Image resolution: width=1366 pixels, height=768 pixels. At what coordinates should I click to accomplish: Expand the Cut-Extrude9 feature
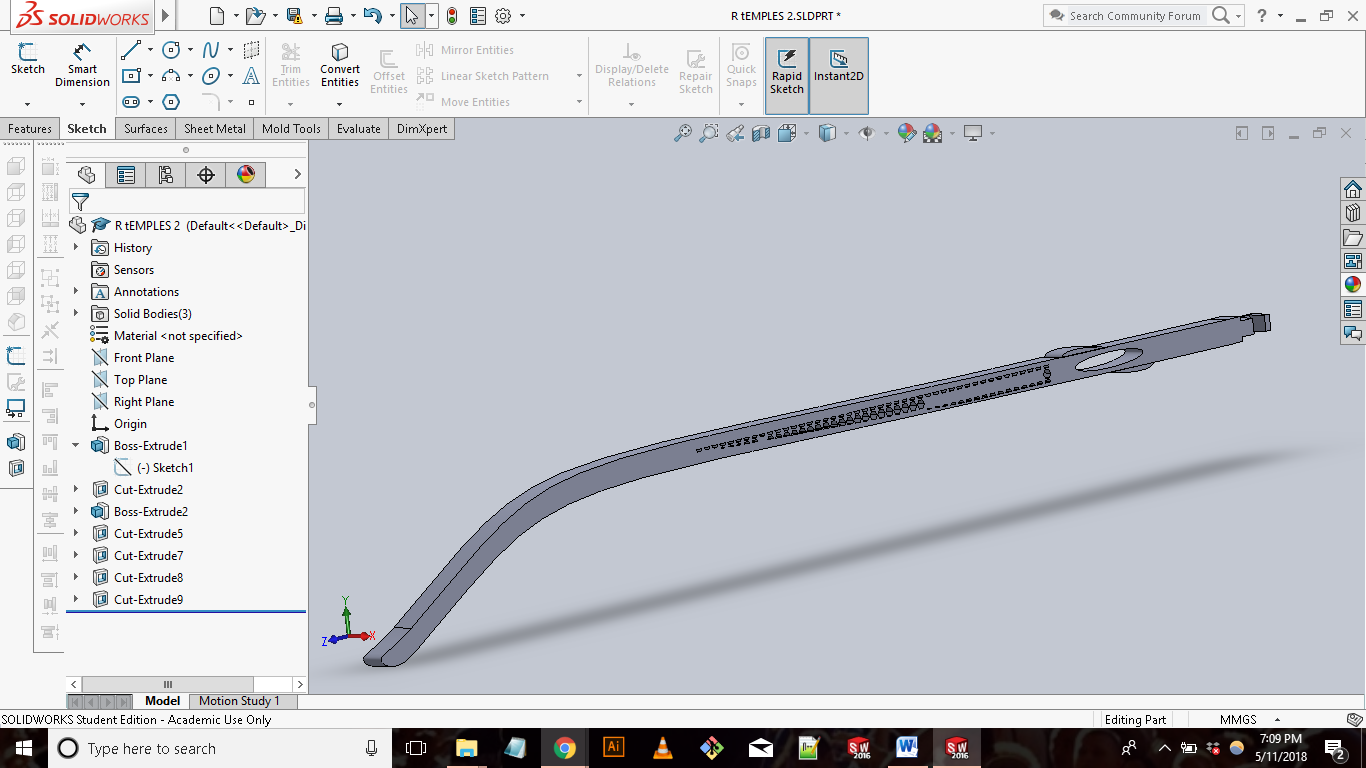tap(76, 600)
